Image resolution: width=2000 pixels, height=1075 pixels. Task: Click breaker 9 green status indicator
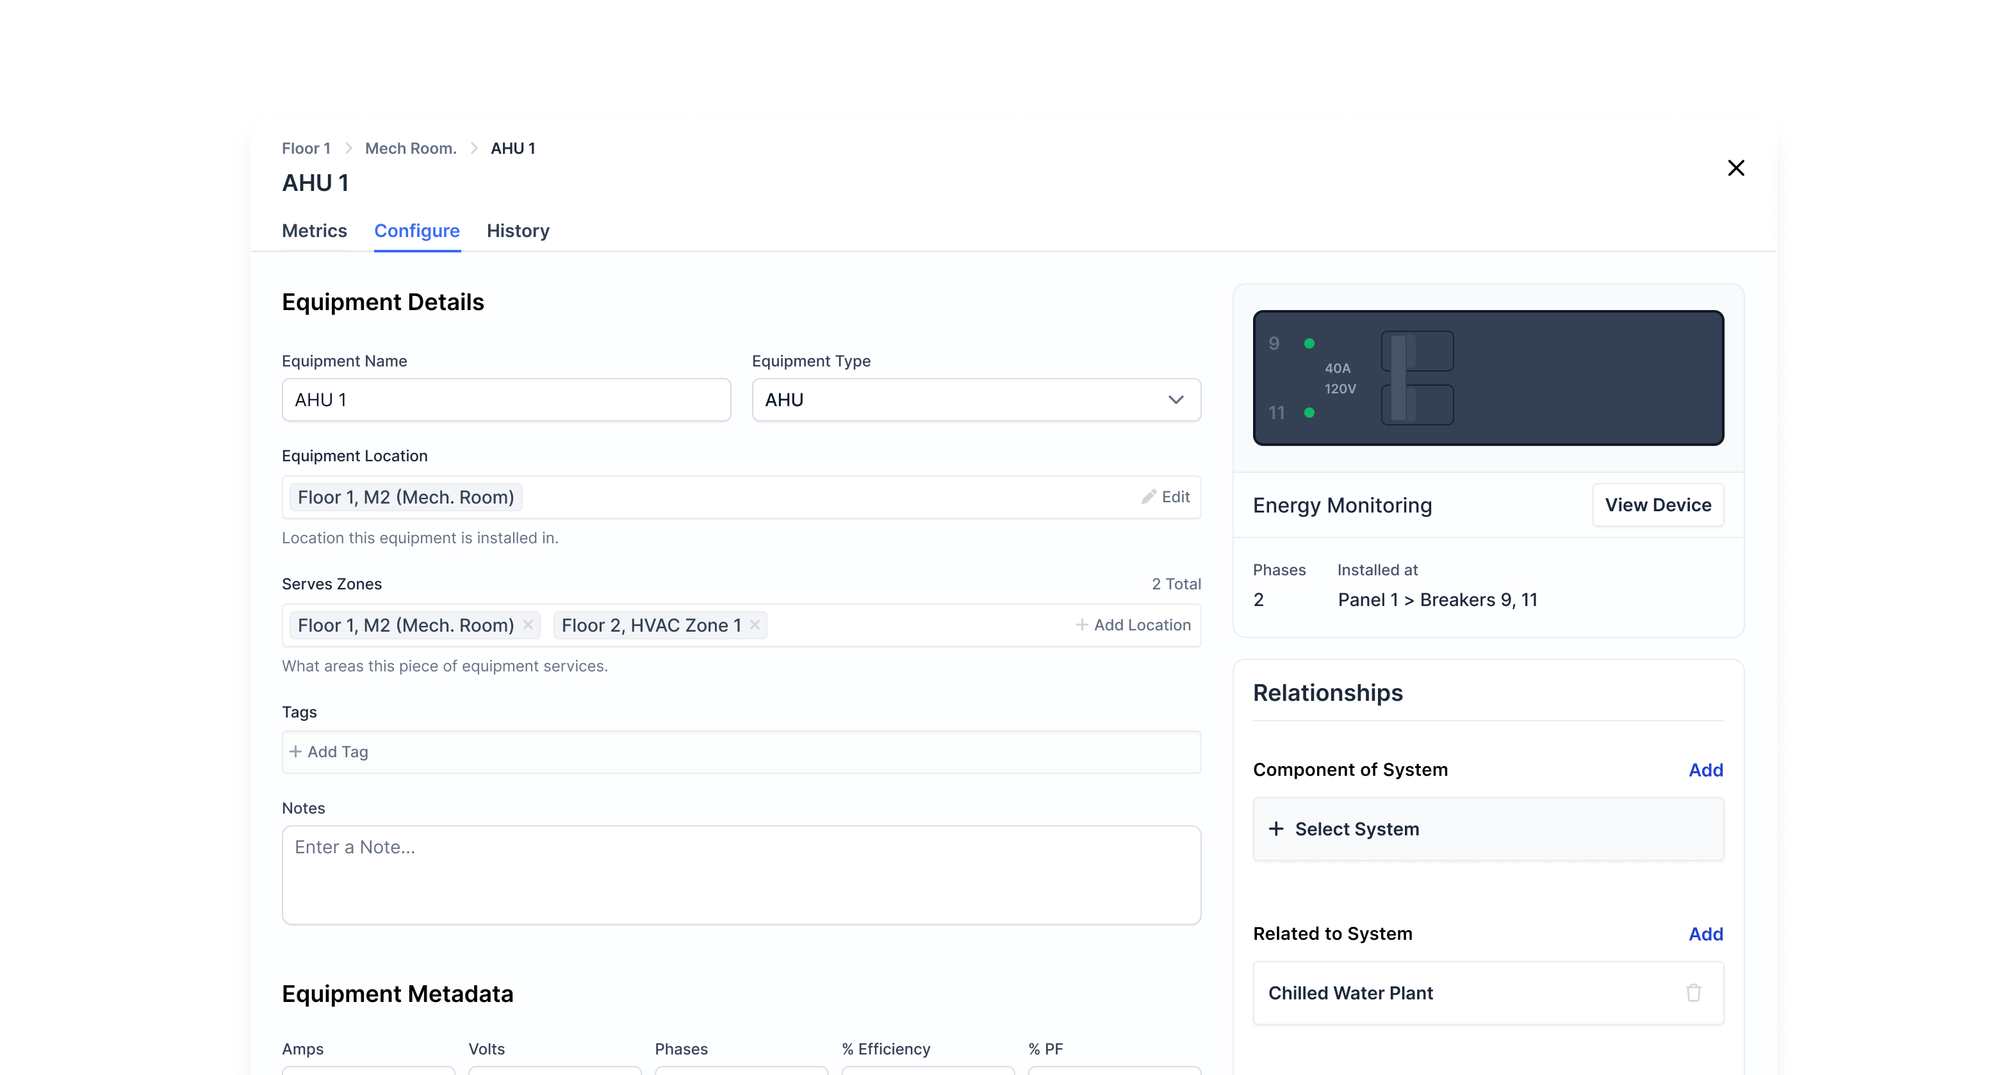(x=1309, y=344)
